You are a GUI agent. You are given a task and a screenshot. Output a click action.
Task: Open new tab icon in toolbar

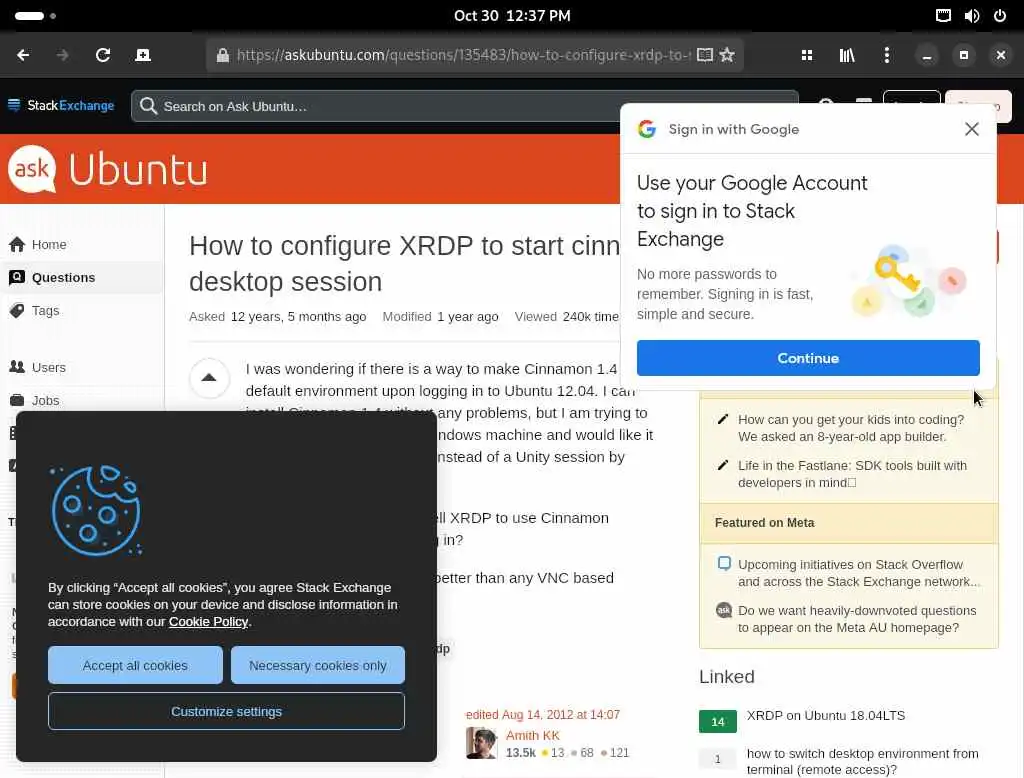tap(142, 56)
